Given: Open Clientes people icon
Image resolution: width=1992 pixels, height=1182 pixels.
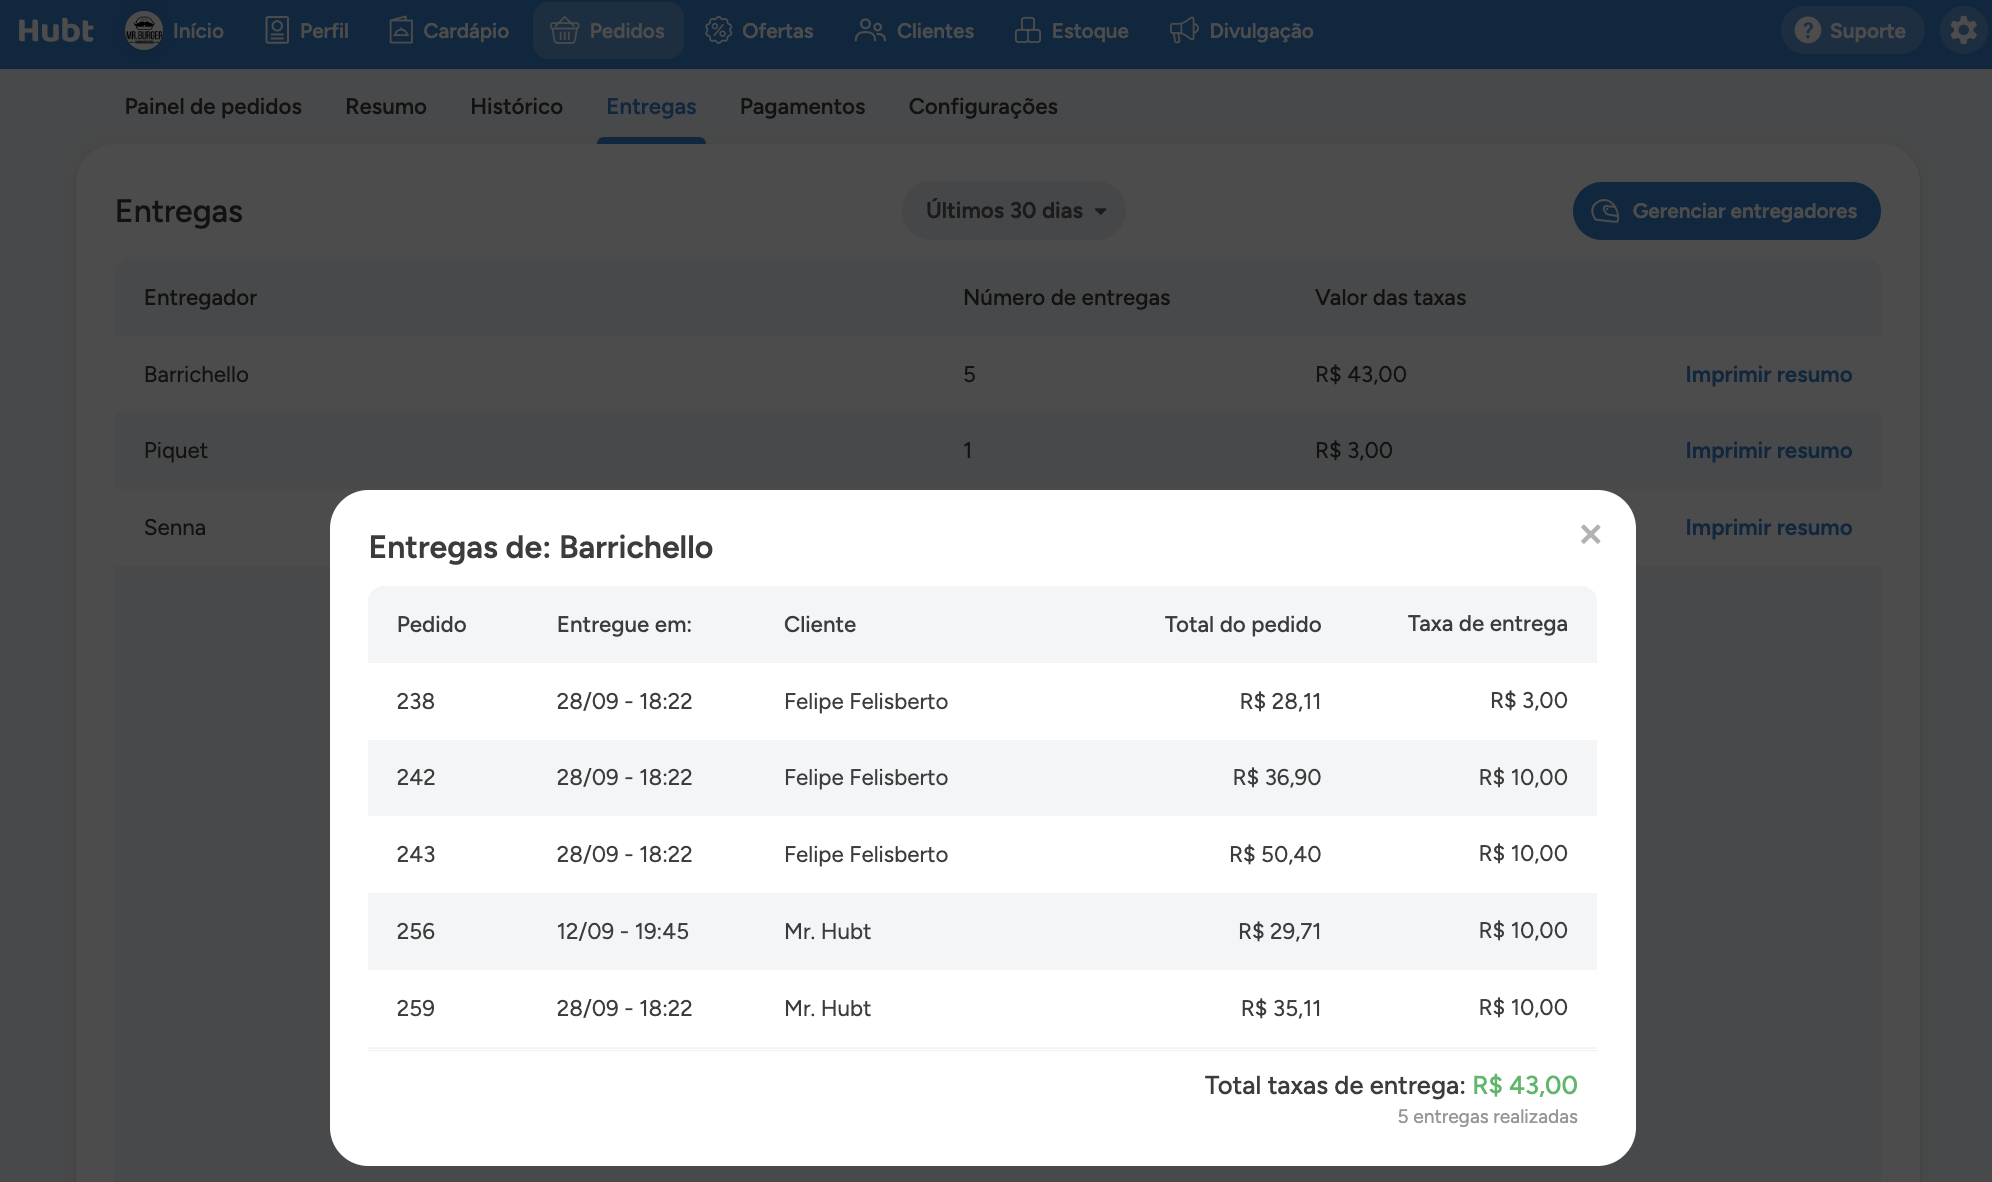Looking at the screenshot, I should (870, 31).
